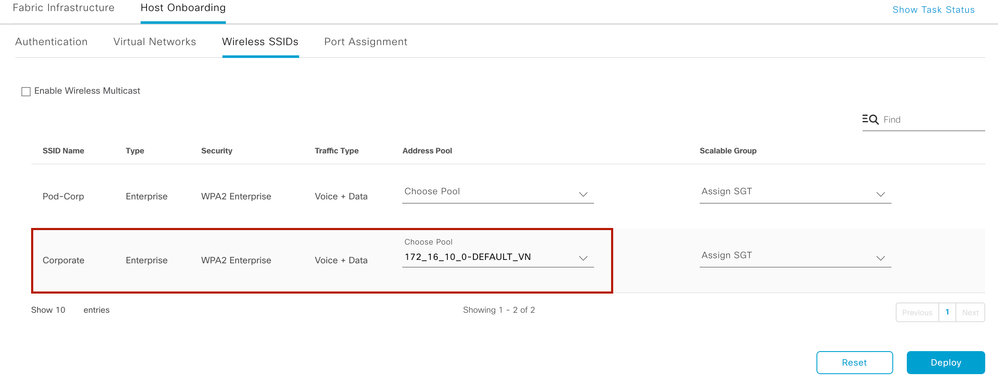Go to Previous page
Image resolution: width=998 pixels, height=392 pixels.
tap(917, 312)
